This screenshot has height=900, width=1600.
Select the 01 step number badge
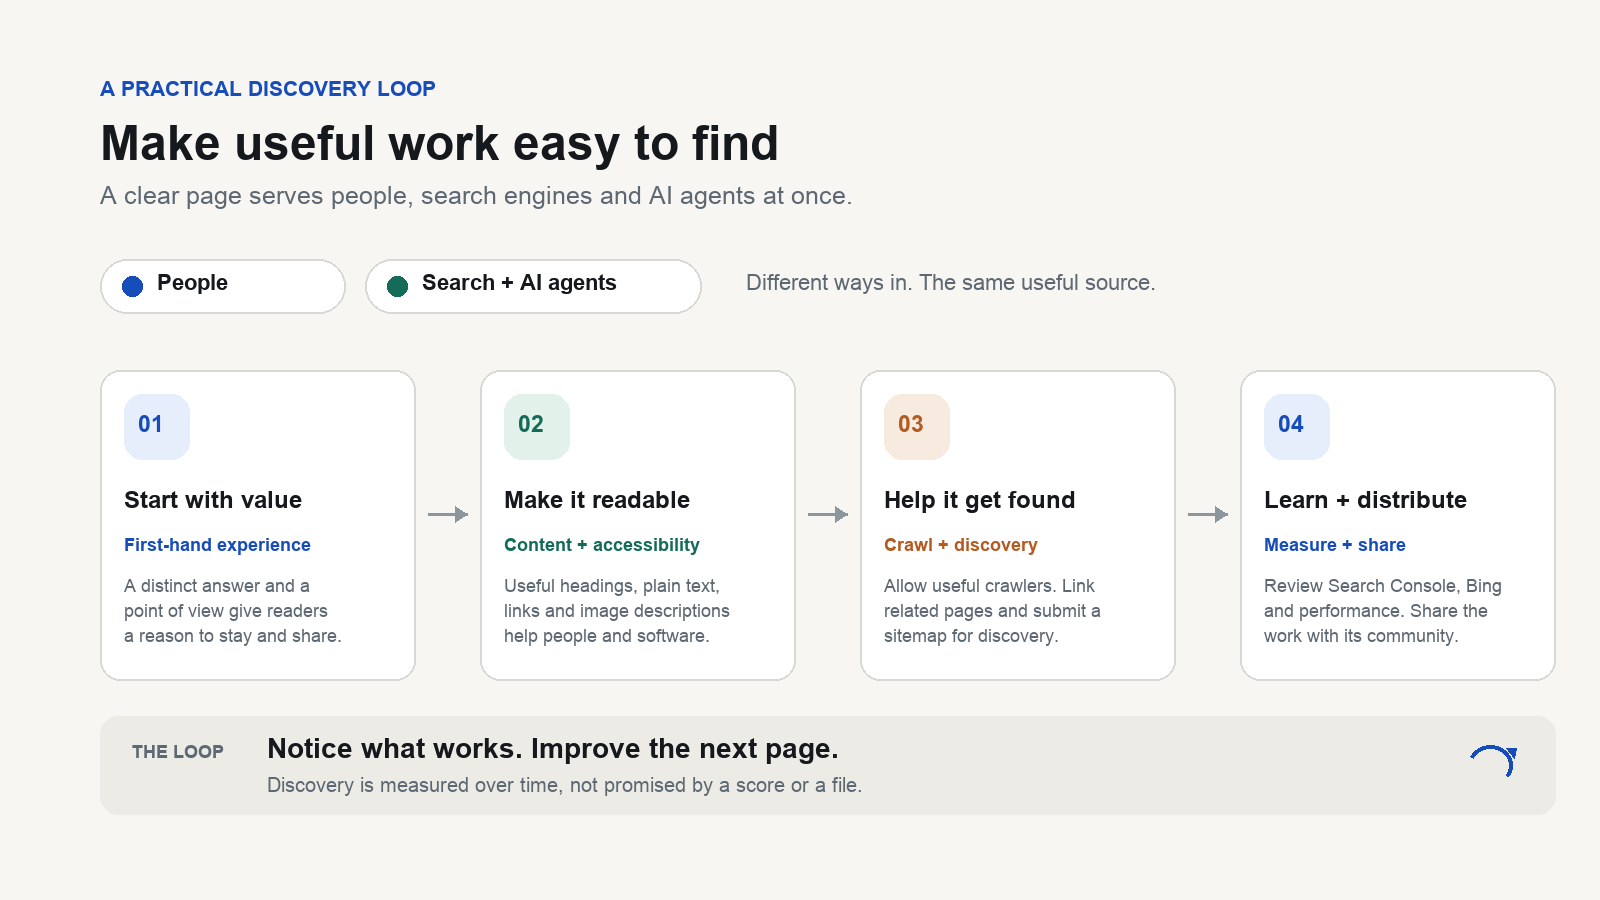[157, 427]
